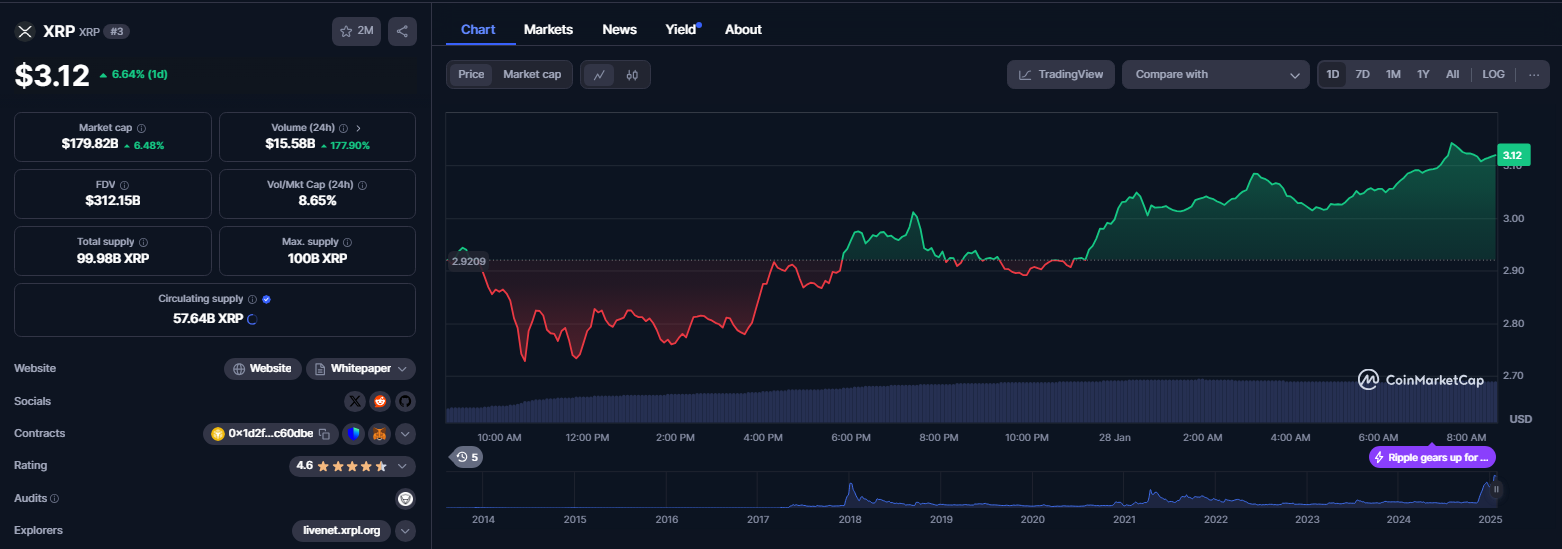Screen dimensions: 1562x549
Task: Open the TradingView chart button
Action: (x=1060, y=74)
